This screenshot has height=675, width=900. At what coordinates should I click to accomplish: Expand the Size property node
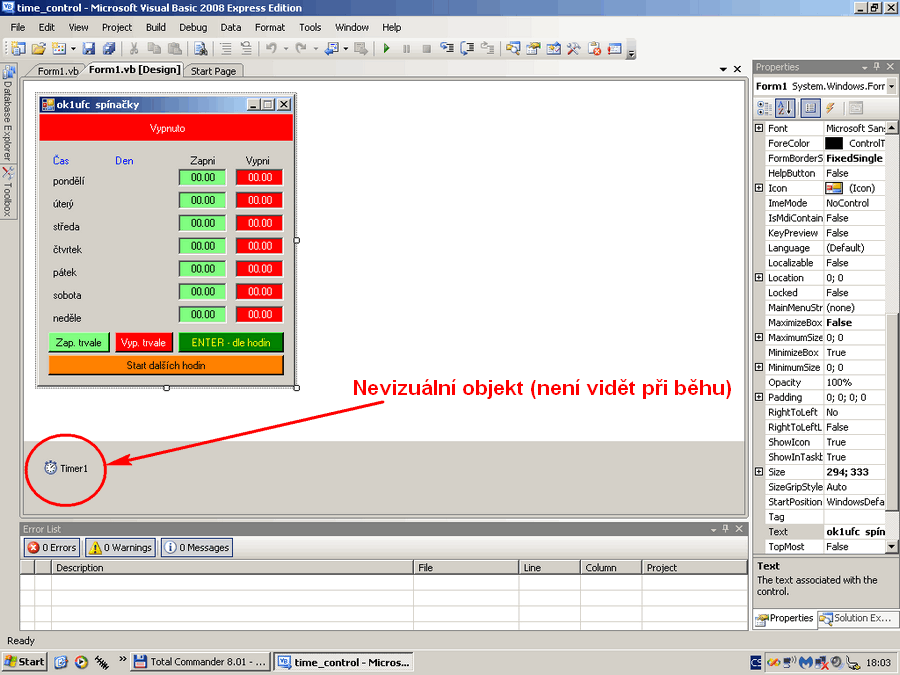pyautogui.click(x=759, y=472)
